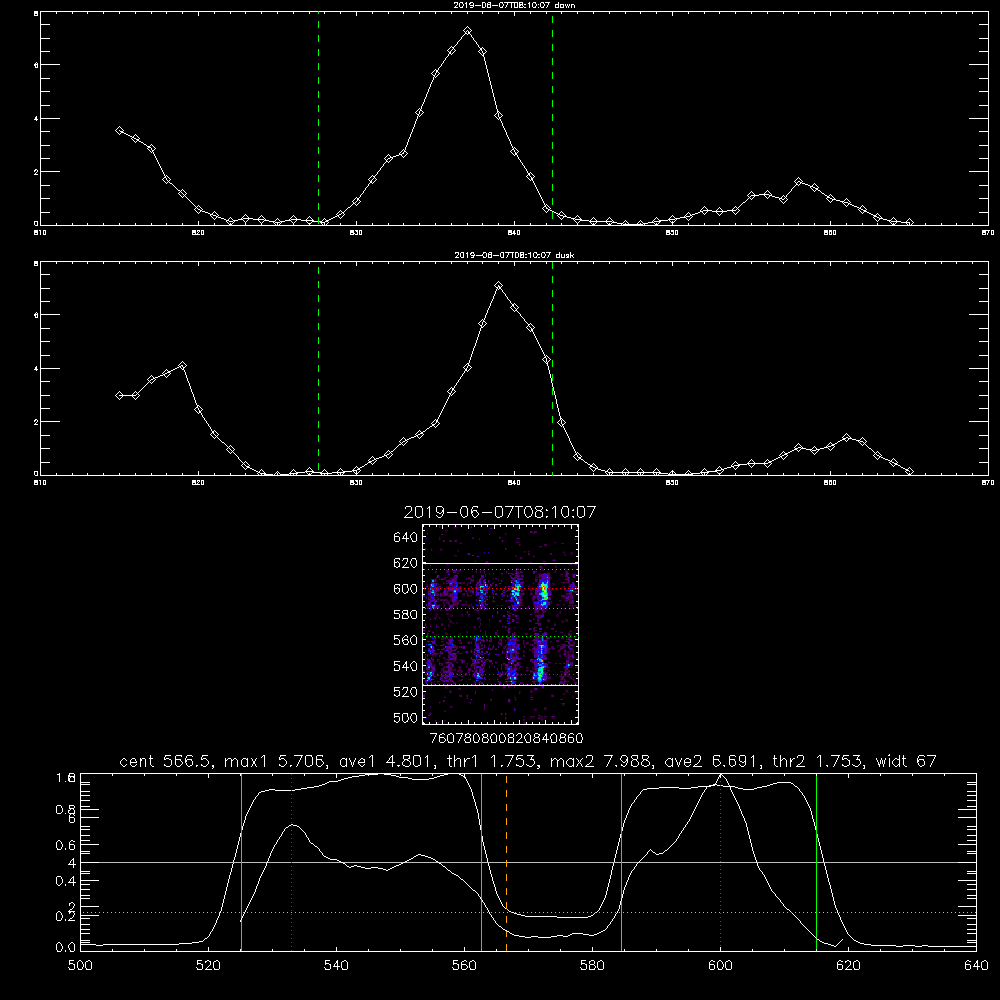Open the colored spectral image thumbnail
Viewport: 1000px width, 1000px height.
(500, 624)
